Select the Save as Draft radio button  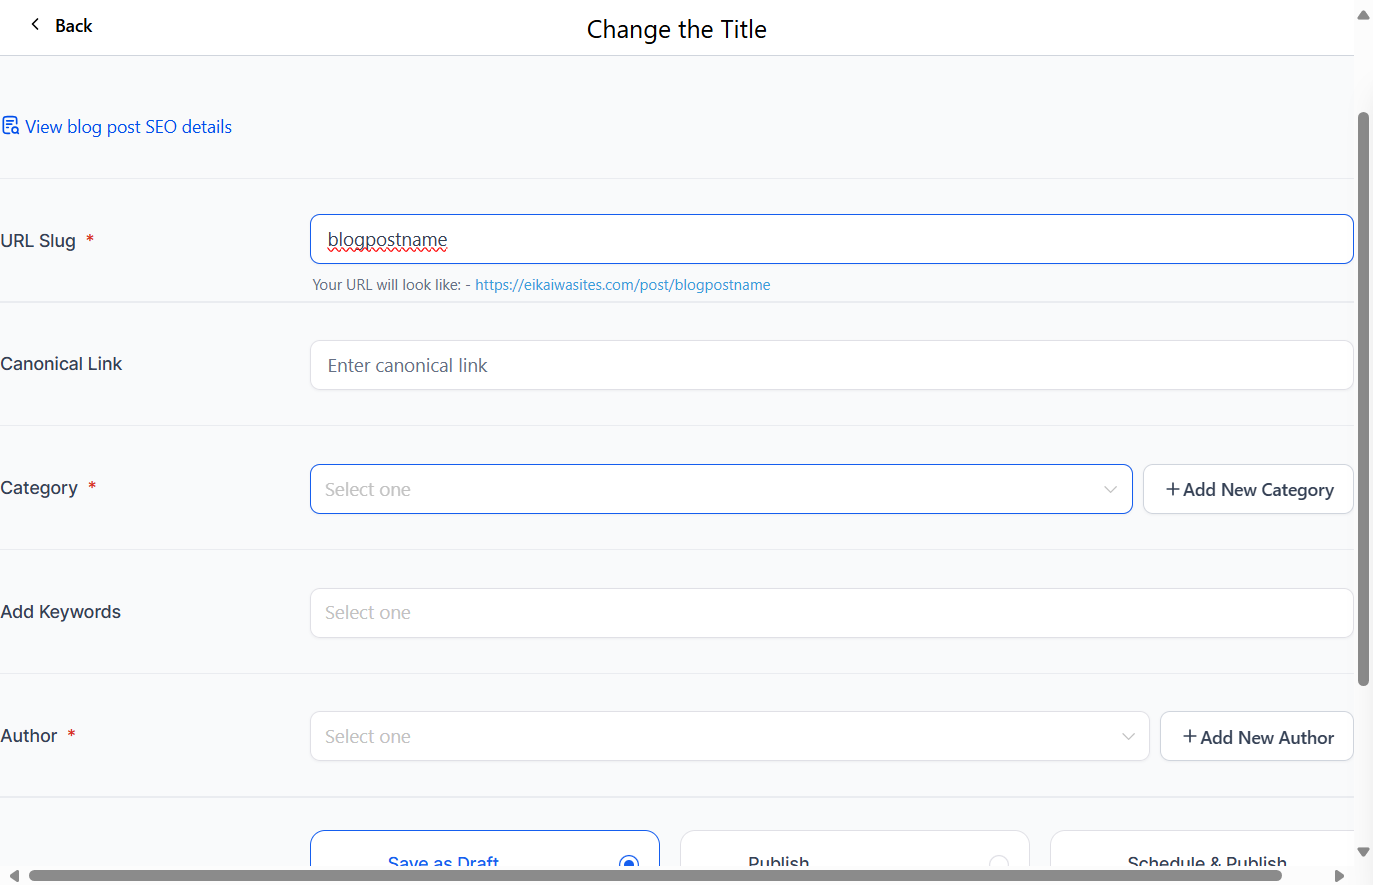pos(629,863)
